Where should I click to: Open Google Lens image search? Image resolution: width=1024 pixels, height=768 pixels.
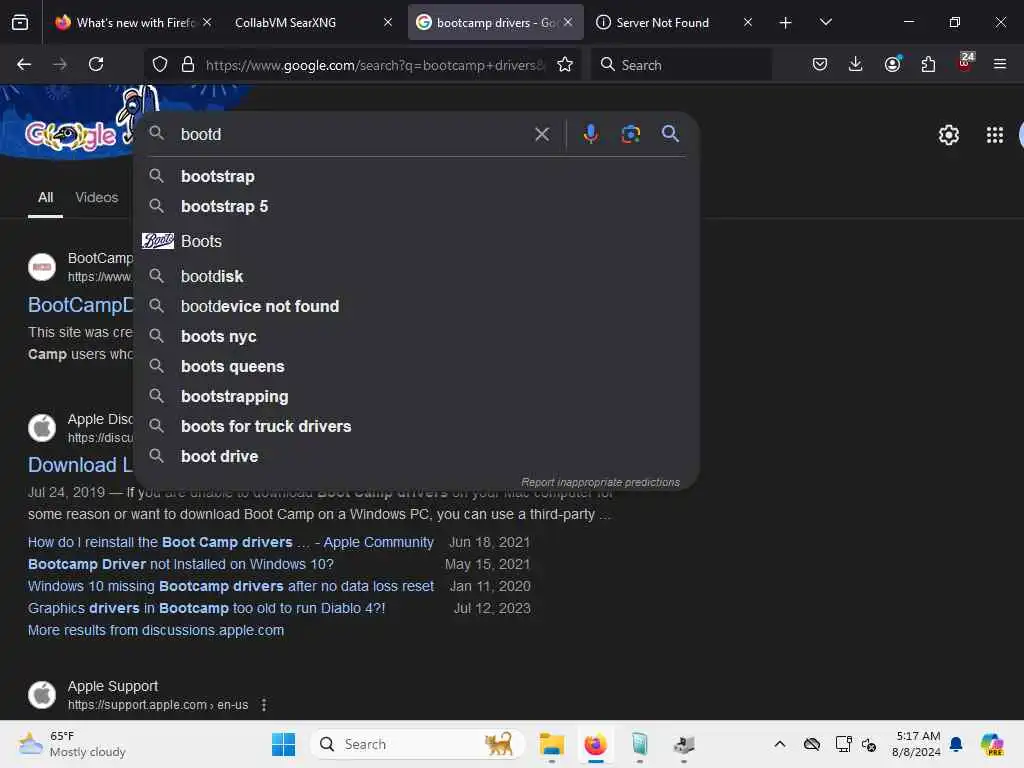(630, 134)
